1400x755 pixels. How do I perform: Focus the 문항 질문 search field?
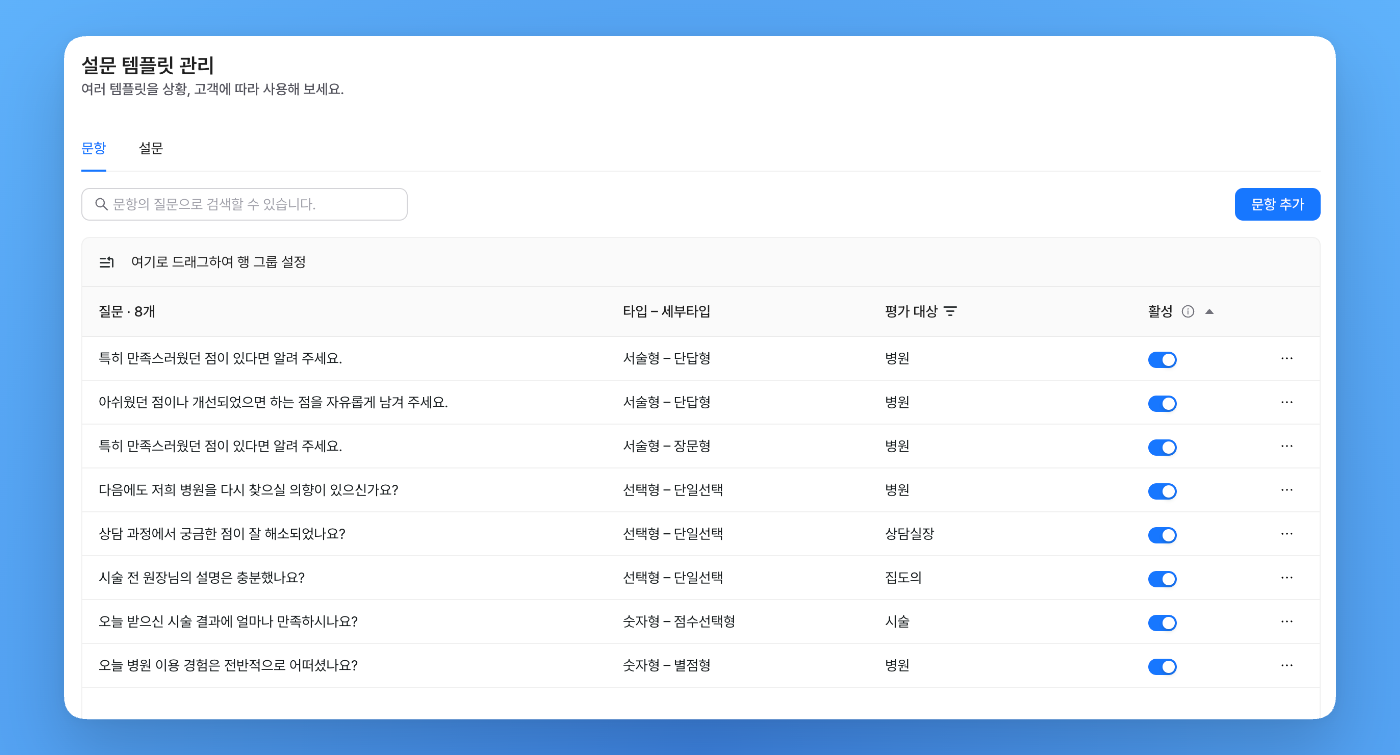click(244, 204)
